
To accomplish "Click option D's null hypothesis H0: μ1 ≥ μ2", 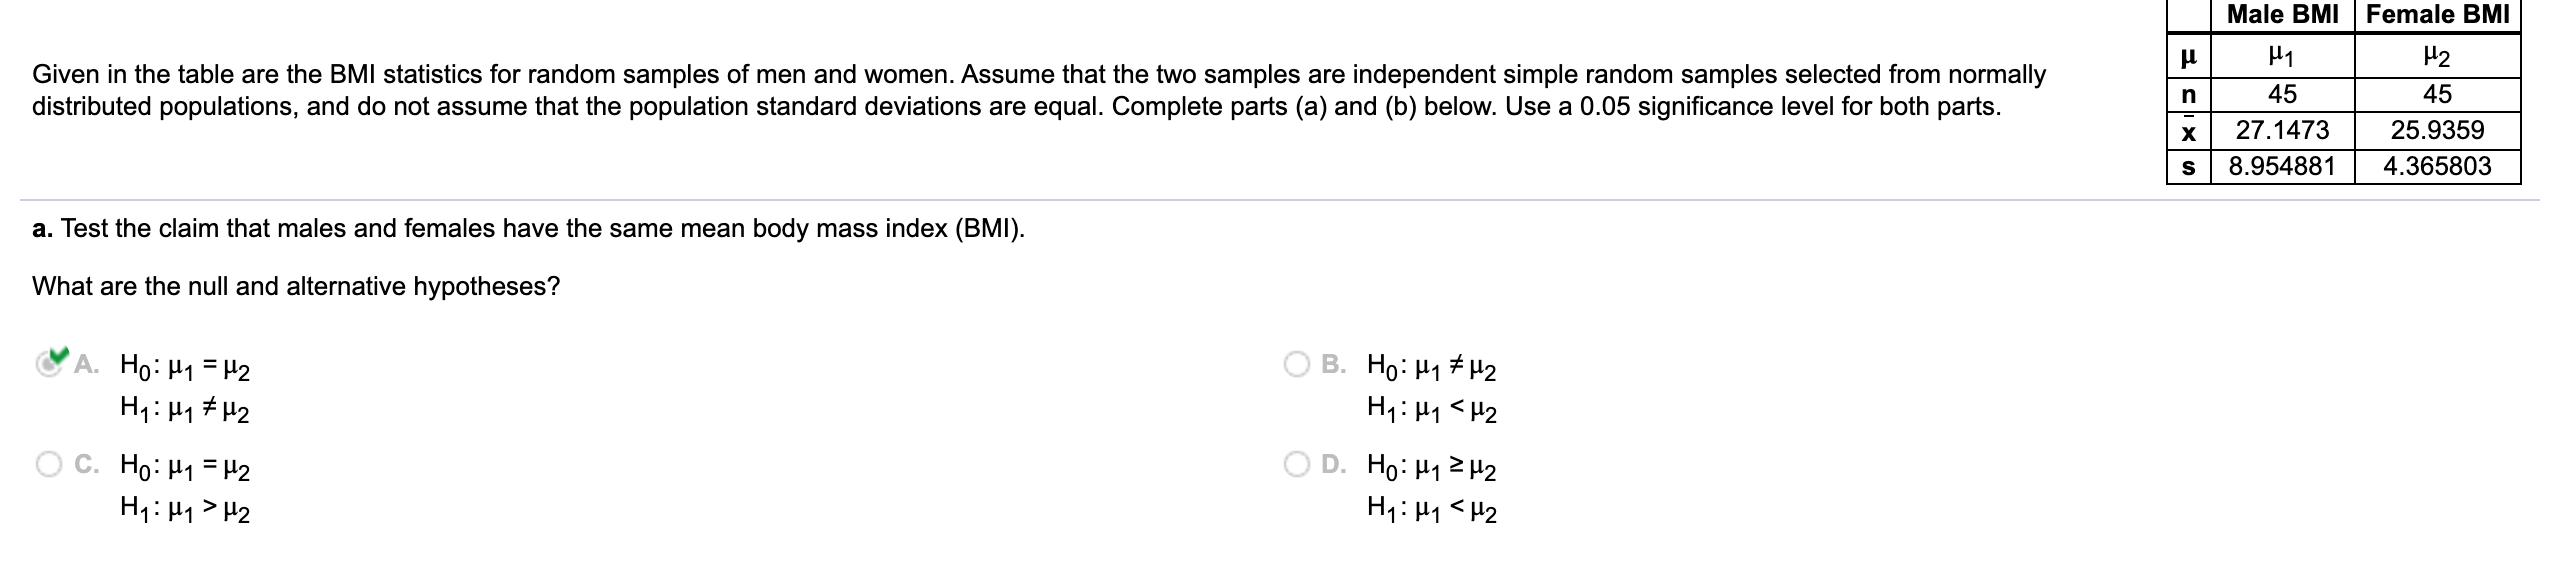I will point(1431,468).
